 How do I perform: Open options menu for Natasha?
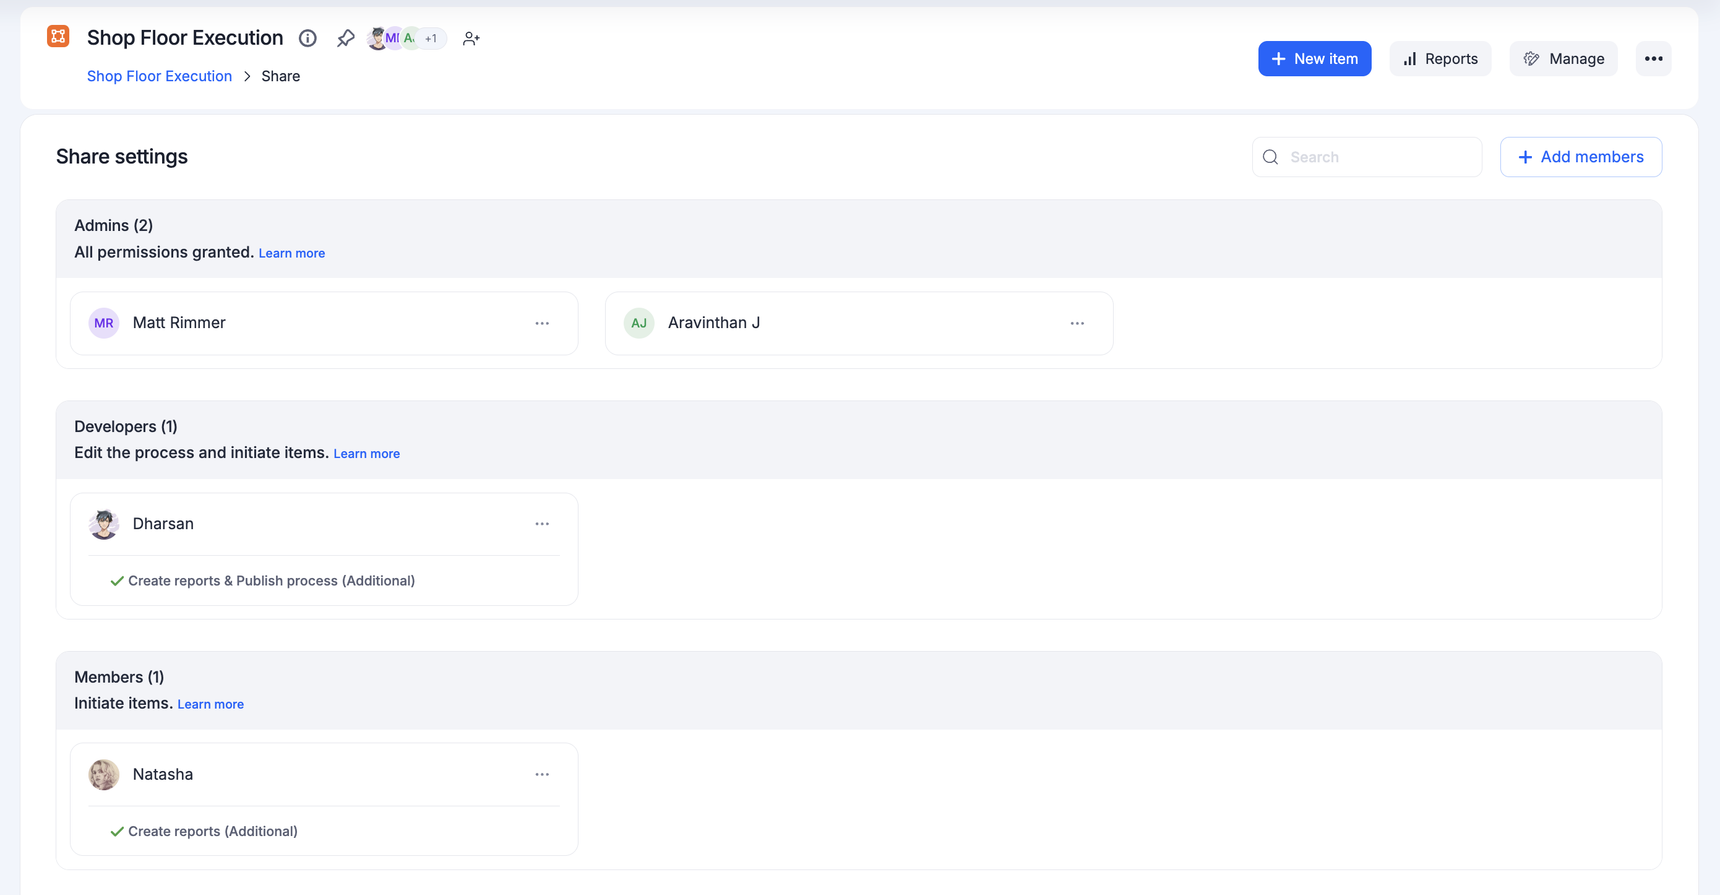pos(542,774)
